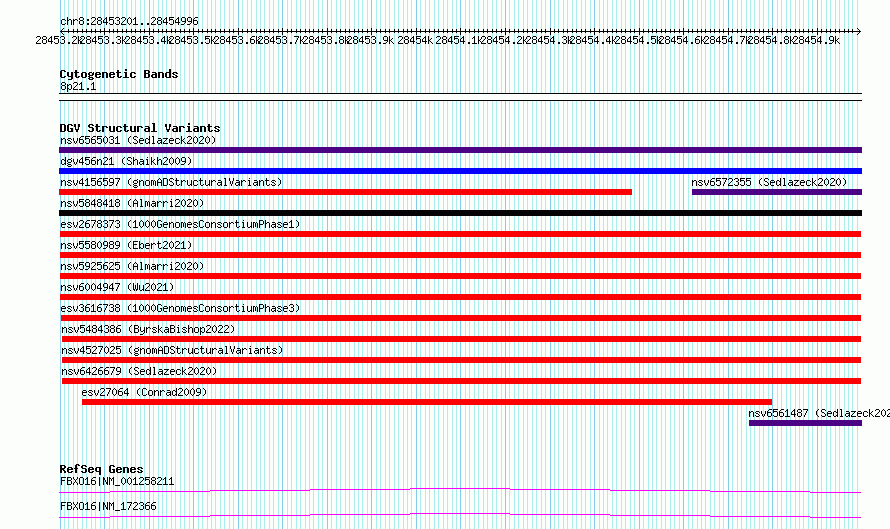Click the 8p21.1 band label
The image size is (890, 529).
[78, 86]
